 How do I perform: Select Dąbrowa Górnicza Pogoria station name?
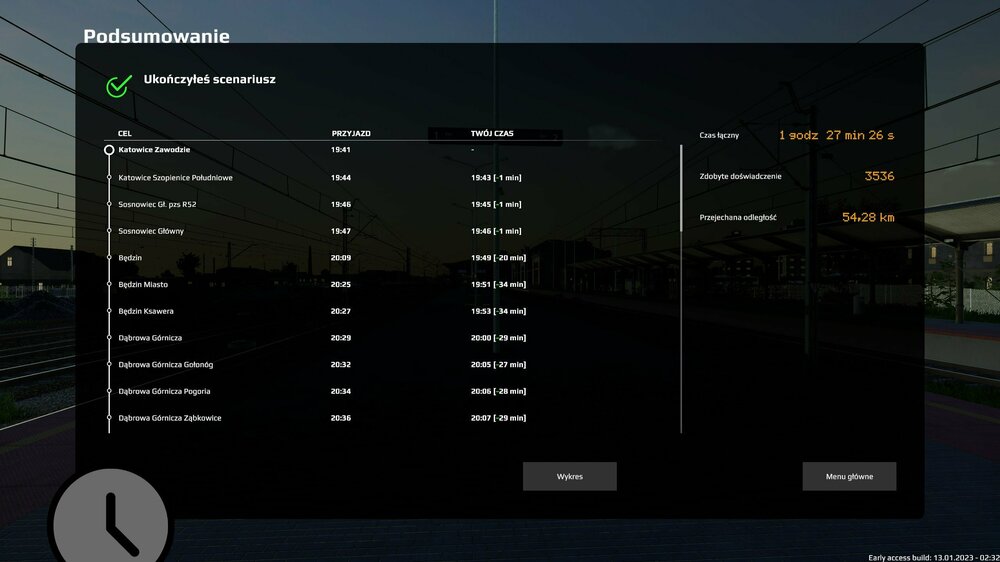[164, 392]
